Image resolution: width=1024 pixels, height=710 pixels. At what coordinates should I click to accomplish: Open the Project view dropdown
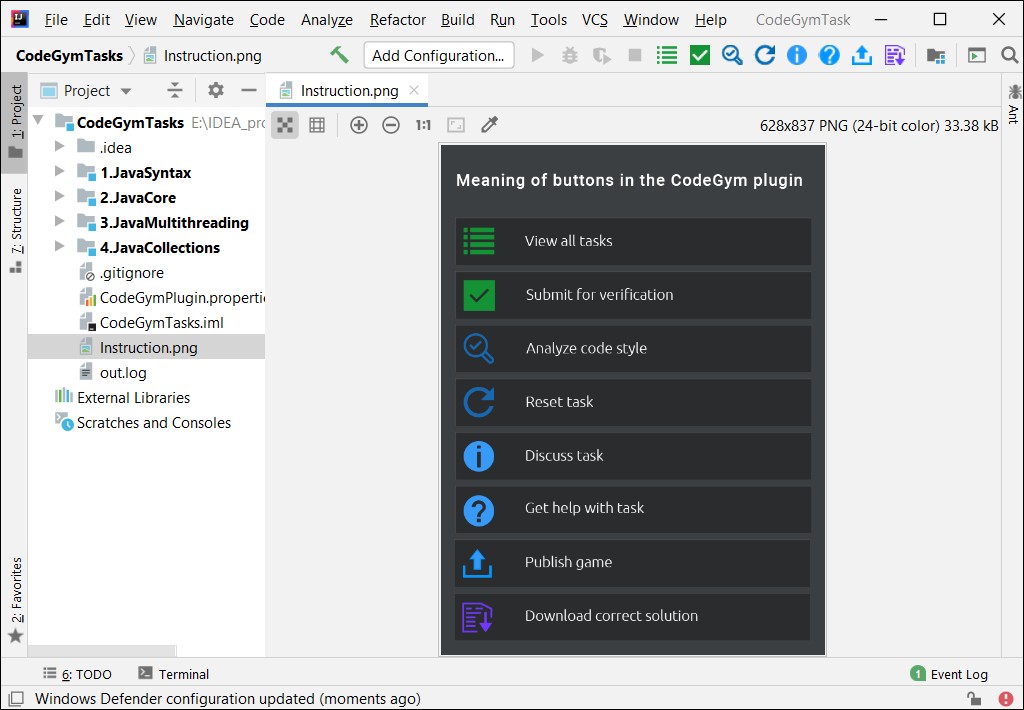[x=86, y=90]
